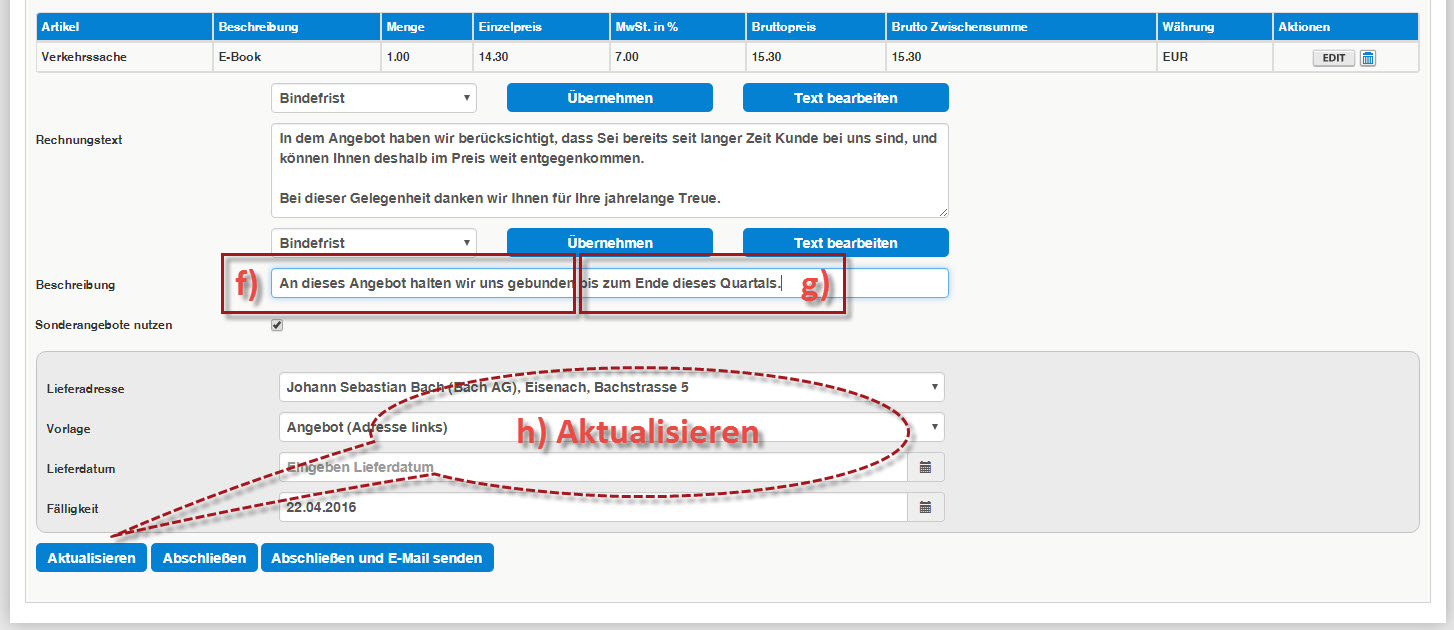Click the MwSt. in % column header
The width and height of the screenshot is (1454, 630).
pyautogui.click(x=678, y=27)
